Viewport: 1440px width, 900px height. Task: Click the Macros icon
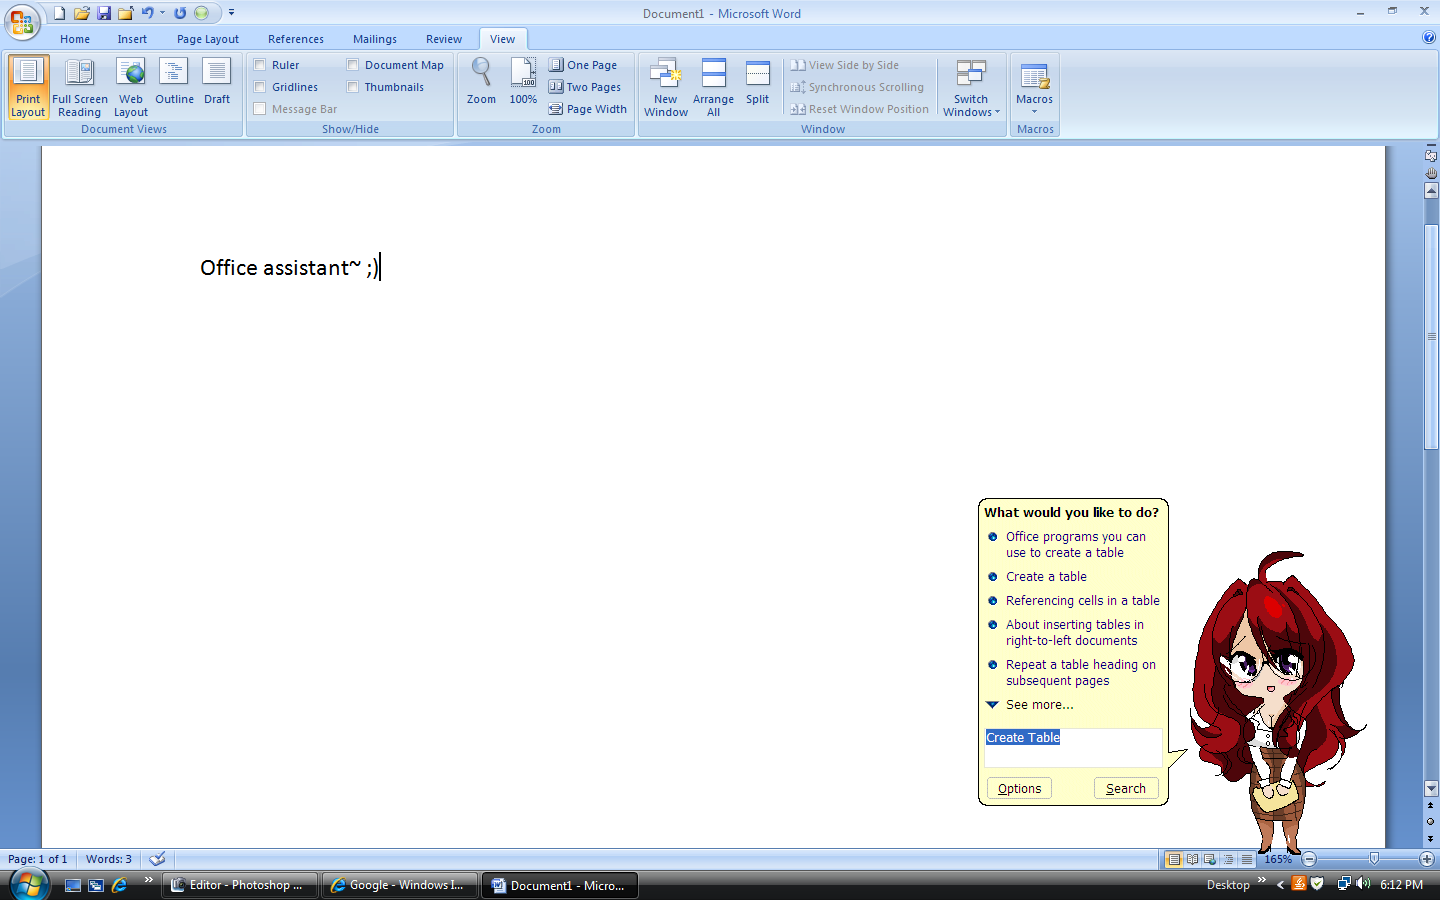point(1034,75)
